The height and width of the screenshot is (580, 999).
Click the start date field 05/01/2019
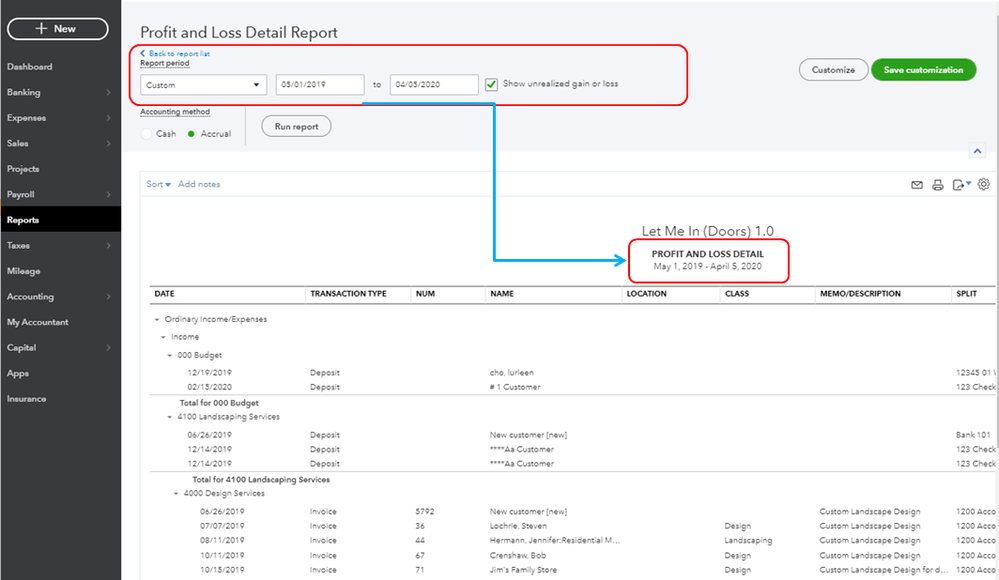pos(319,85)
